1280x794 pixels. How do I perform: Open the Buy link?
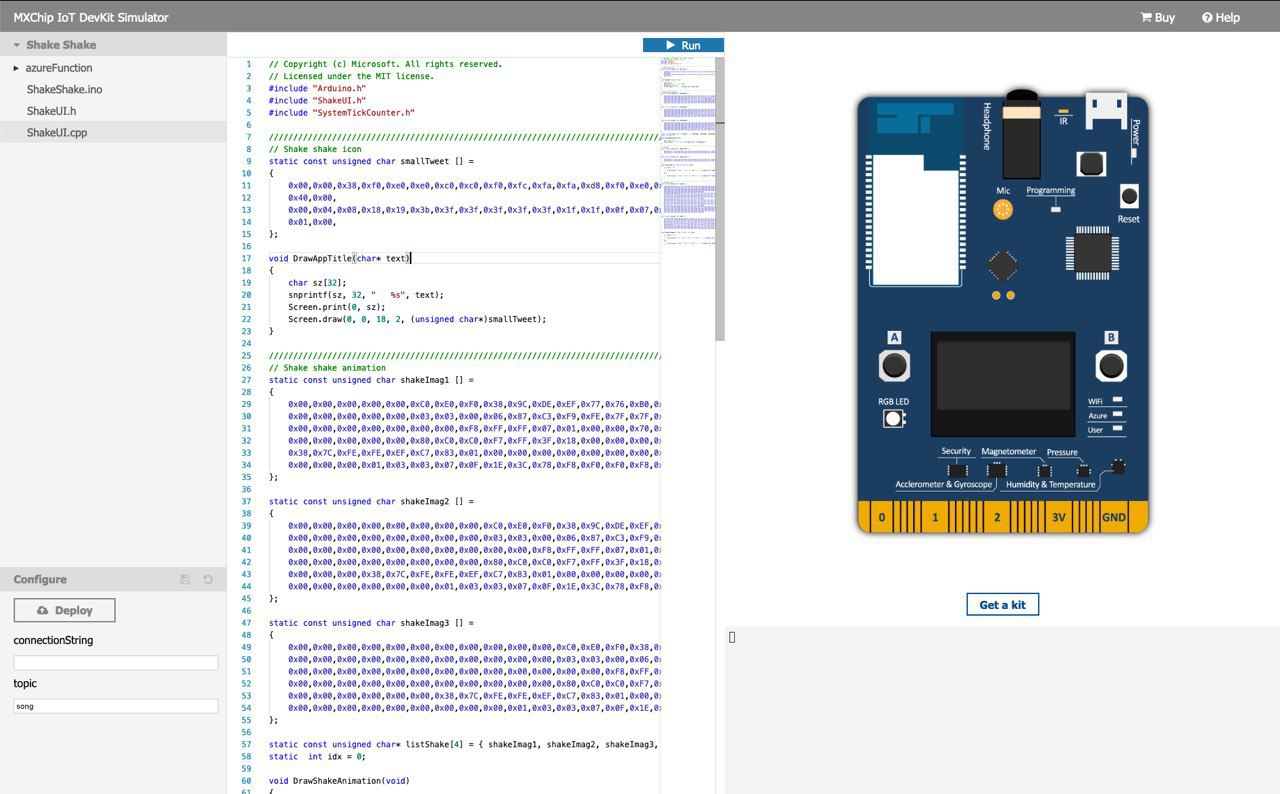[1158, 17]
